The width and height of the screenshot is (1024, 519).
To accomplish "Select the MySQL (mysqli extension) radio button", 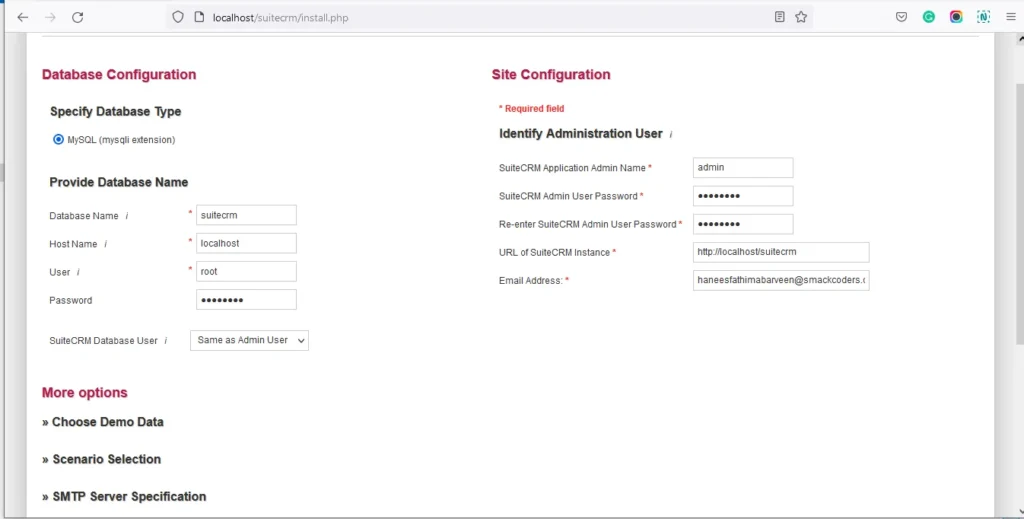I will [x=58, y=140].
